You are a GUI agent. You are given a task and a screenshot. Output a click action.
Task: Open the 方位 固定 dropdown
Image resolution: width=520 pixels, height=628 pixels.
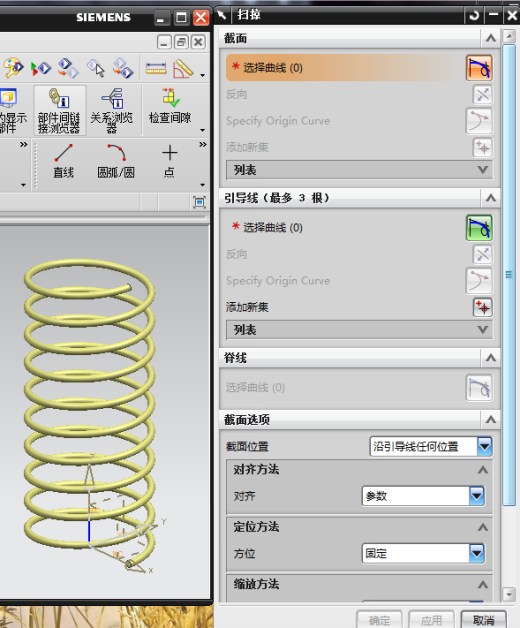point(423,553)
